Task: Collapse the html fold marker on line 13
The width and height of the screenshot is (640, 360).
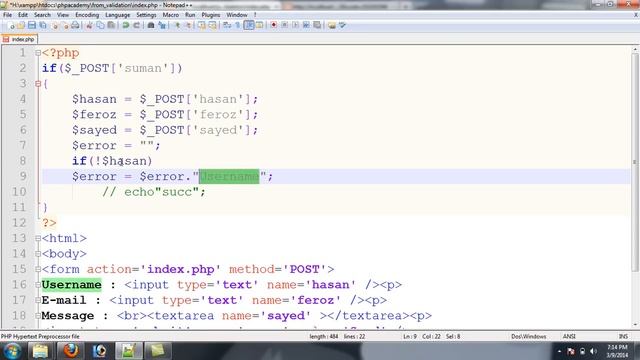Action: pyautogui.click(x=38, y=238)
